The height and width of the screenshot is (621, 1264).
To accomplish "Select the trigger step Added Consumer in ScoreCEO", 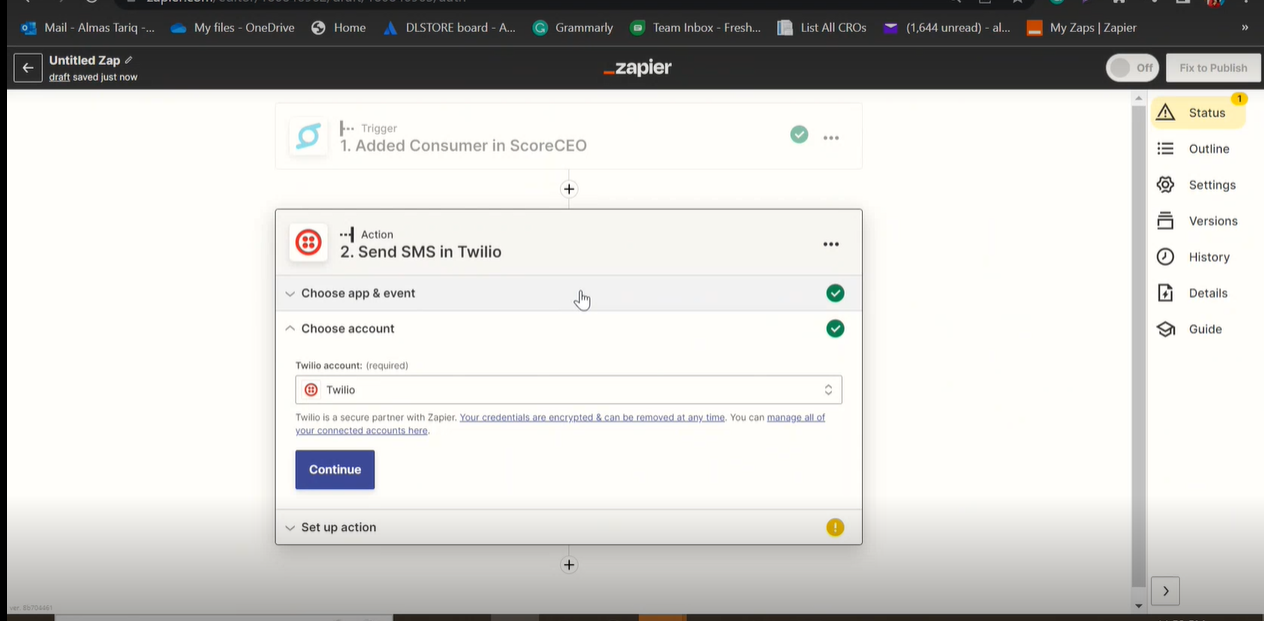I will coord(568,136).
